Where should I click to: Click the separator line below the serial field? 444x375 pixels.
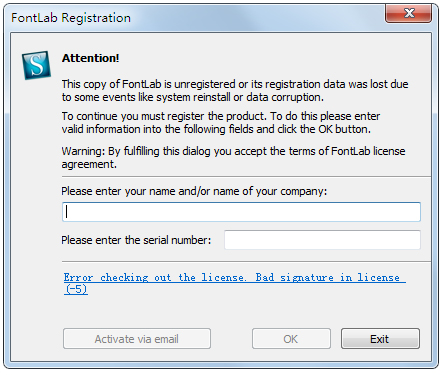(x=246, y=262)
